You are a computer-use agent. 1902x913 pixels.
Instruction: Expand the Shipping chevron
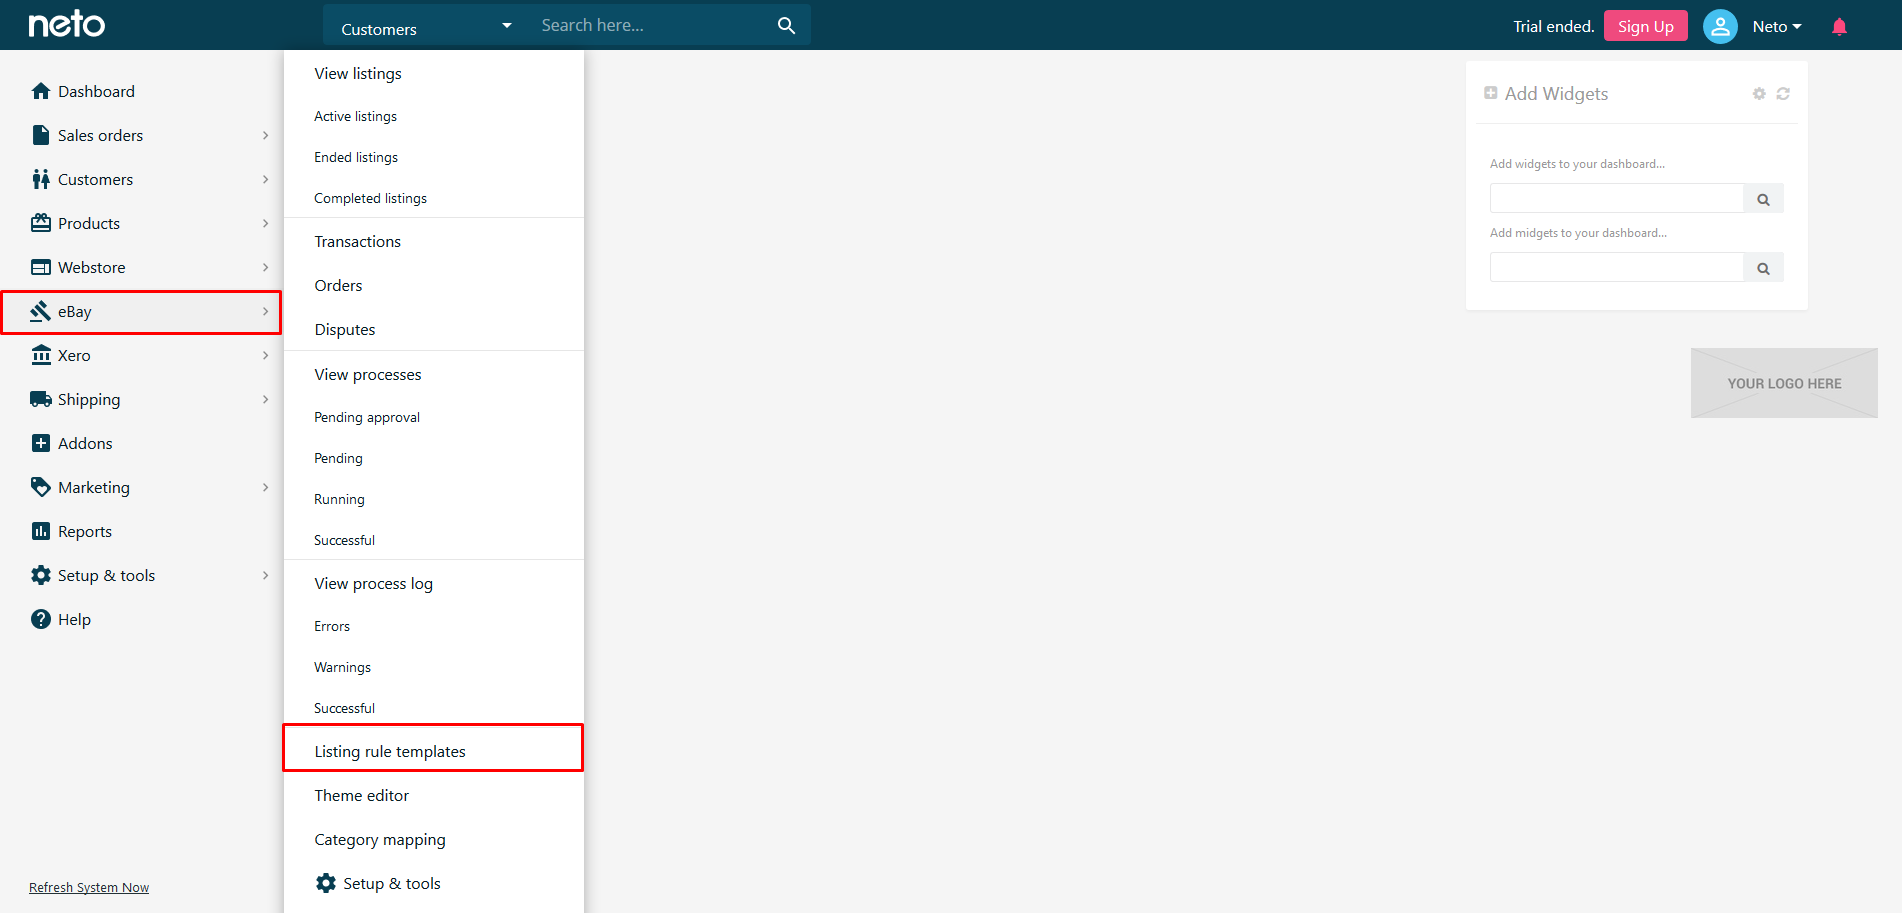tap(265, 399)
